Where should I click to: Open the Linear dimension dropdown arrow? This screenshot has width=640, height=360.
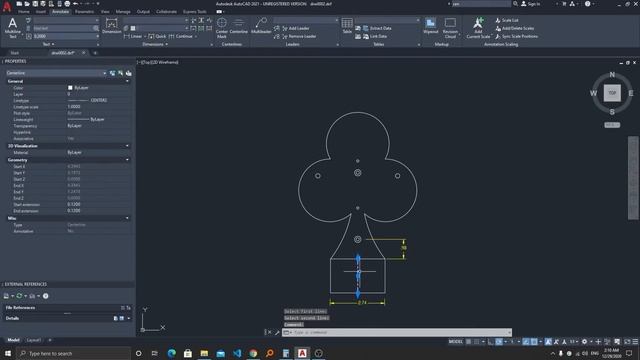click(145, 36)
